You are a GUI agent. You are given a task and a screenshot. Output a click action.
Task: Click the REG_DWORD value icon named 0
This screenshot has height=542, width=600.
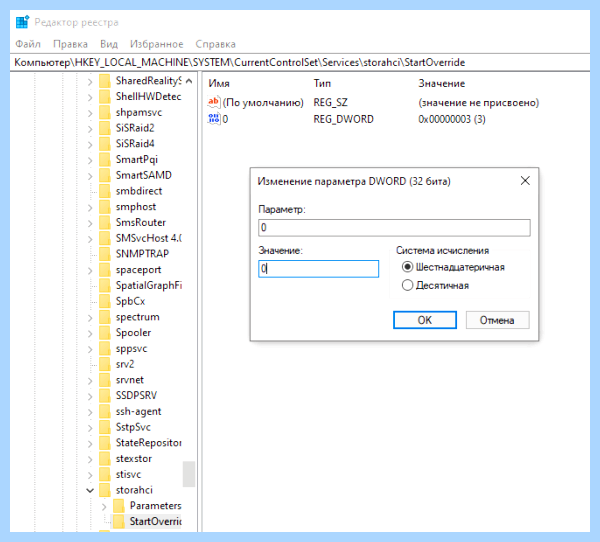(x=214, y=119)
